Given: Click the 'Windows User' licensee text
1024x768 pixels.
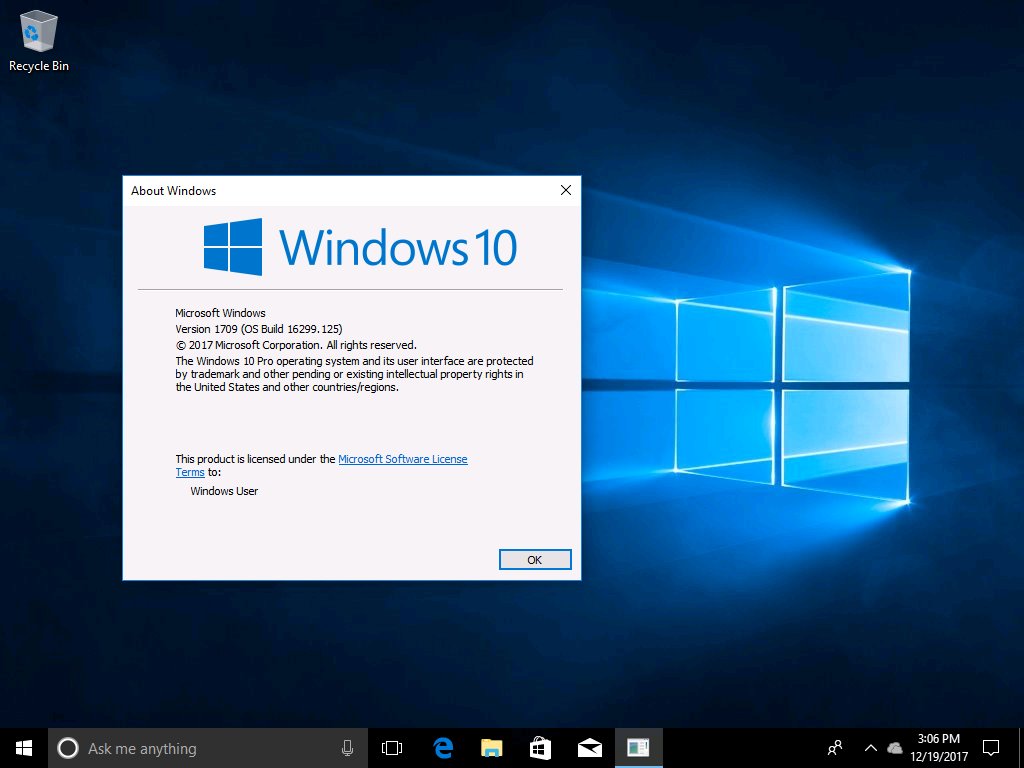Looking at the screenshot, I should [224, 491].
